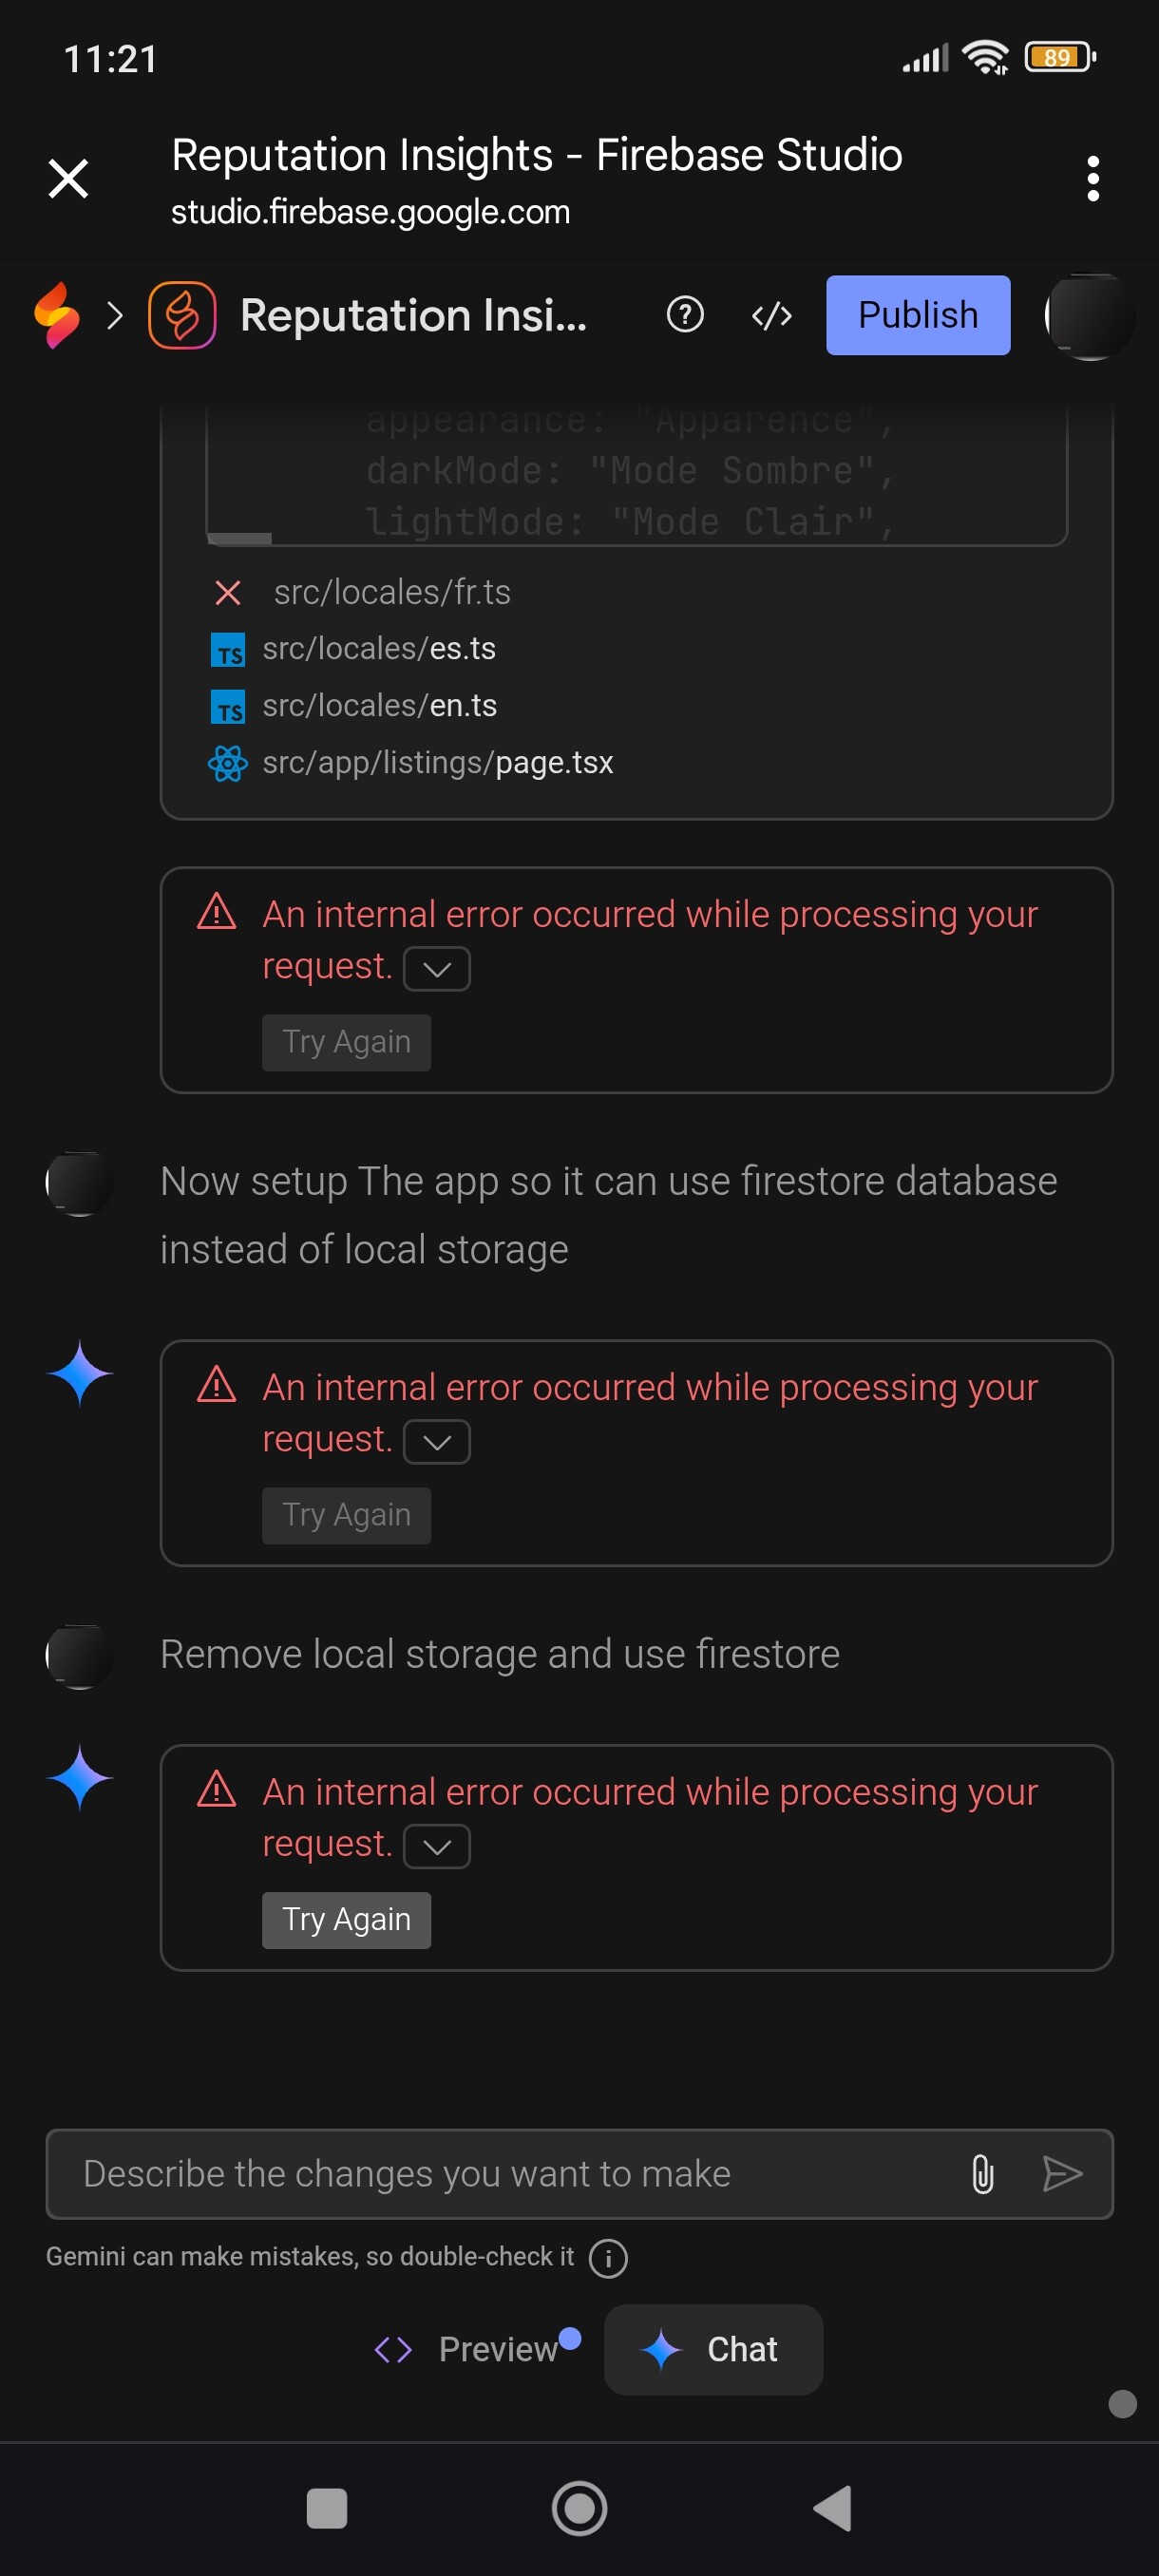Viewport: 1159px width, 2576px height.
Task: Click the Reputation Insights app icon
Action: (x=182, y=315)
